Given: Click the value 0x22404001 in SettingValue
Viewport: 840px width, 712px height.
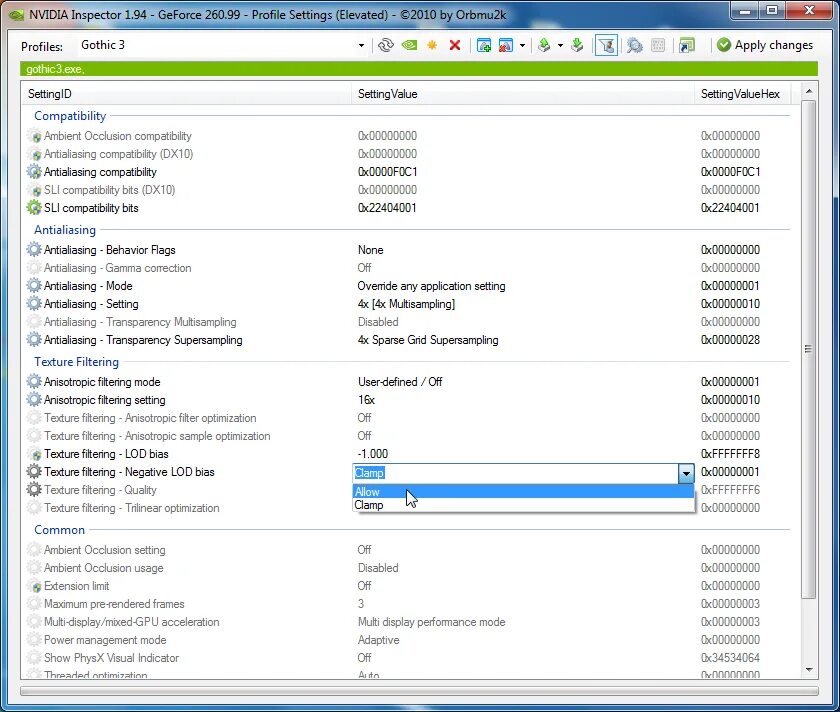Looking at the screenshot, I should coord(387,208).
